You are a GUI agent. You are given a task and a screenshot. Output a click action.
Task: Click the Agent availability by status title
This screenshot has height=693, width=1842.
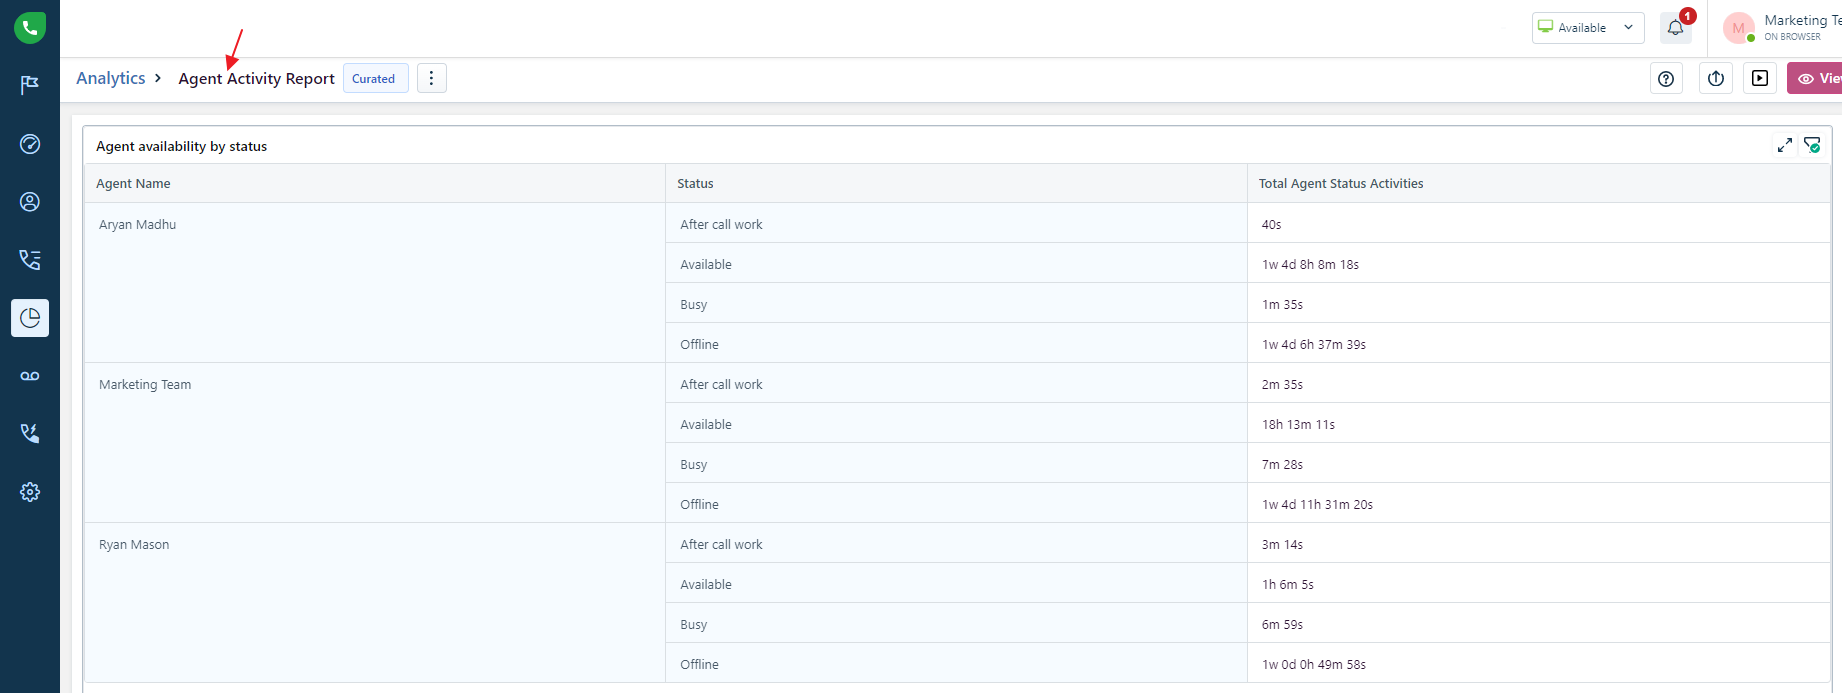coord(181,146)
